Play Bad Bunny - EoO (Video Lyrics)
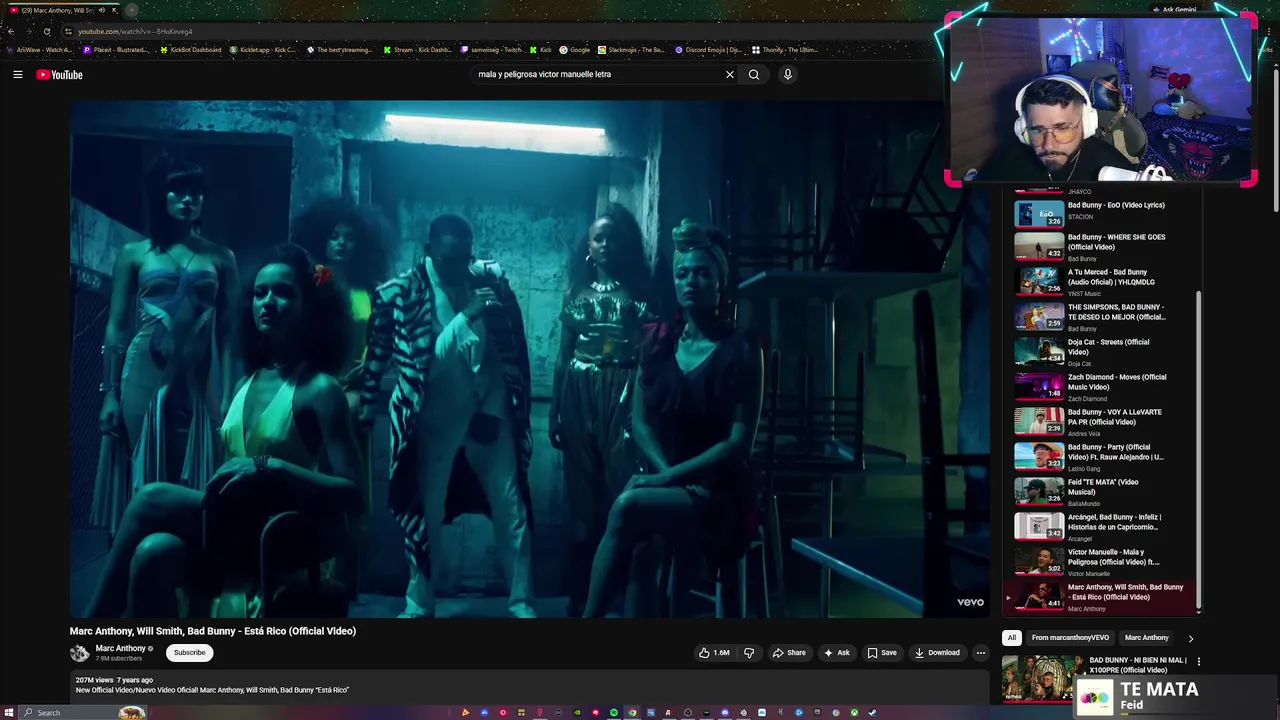This screenshot has width=1280, height=720. (x=1099, y=213)
